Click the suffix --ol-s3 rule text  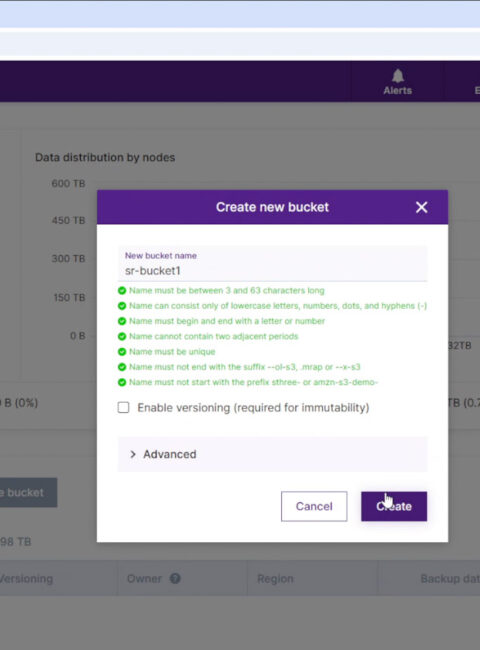pos(245,367)
